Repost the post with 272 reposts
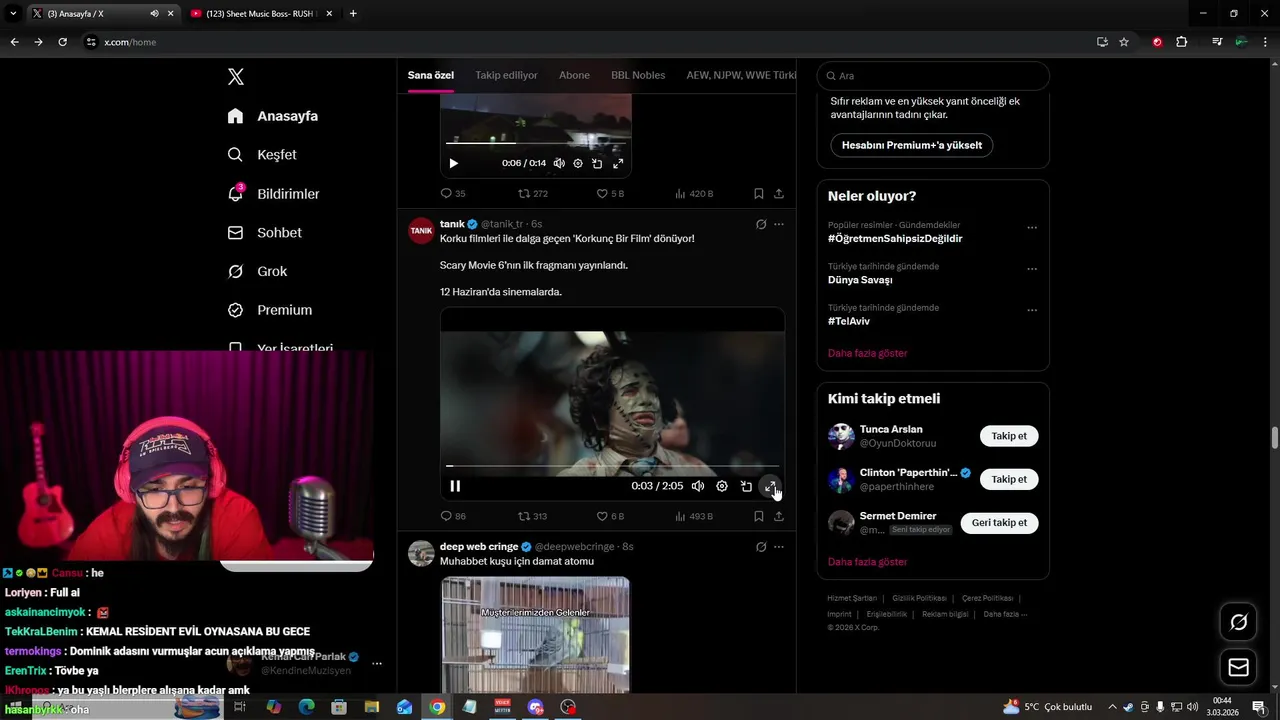The height and width of the screenshot is (720, 1280). (x=533, y=194)
